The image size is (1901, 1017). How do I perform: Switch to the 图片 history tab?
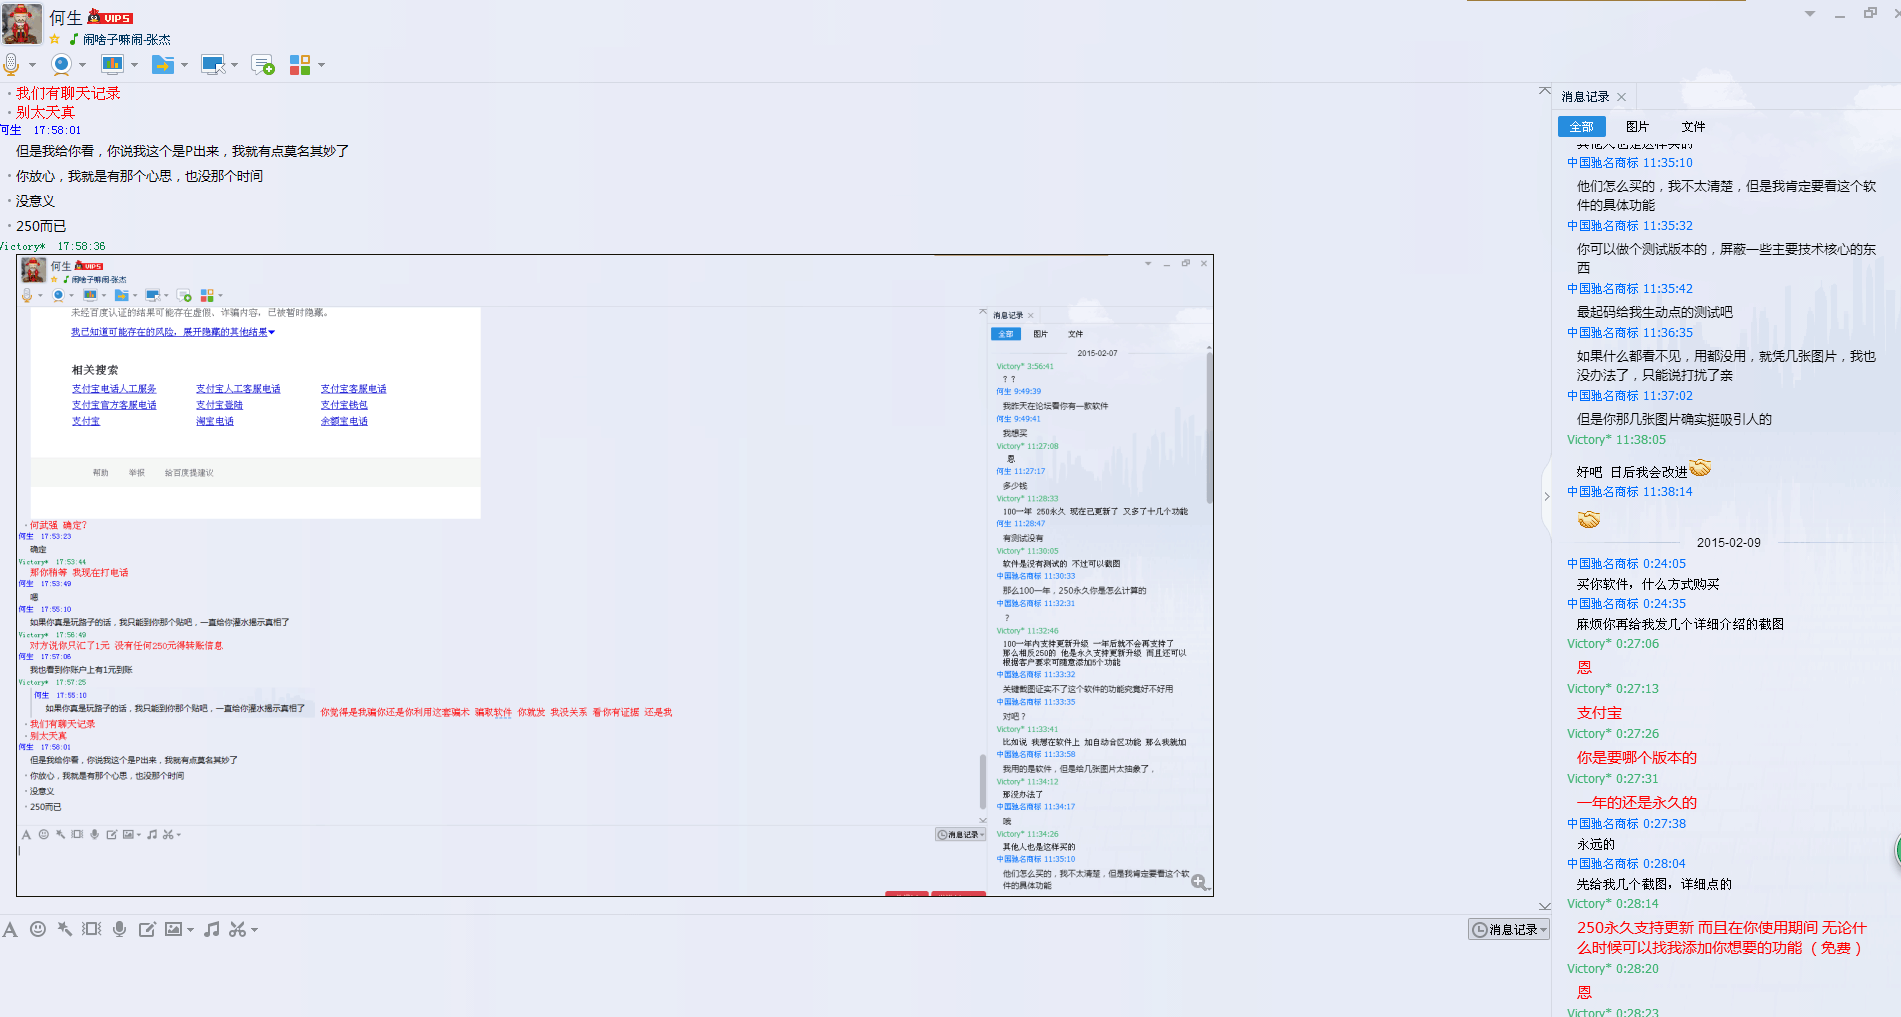(1637, 127)
